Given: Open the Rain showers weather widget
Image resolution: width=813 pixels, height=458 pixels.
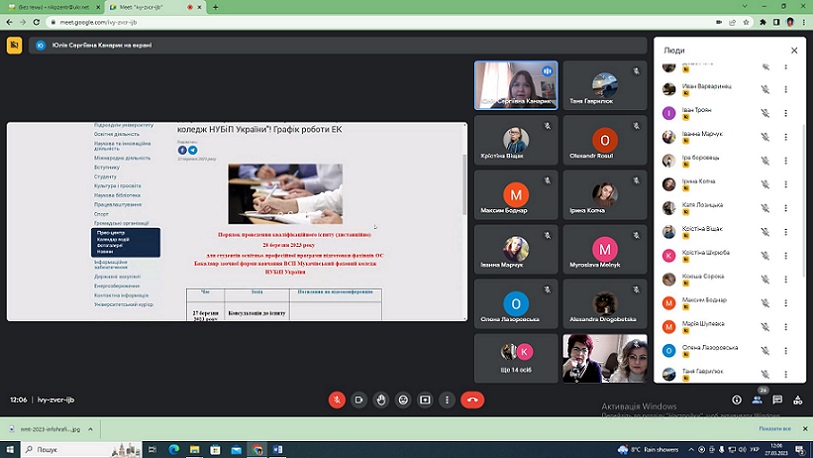Looking at the screenshot, I should pyautogui.click(x=648, y=449).
